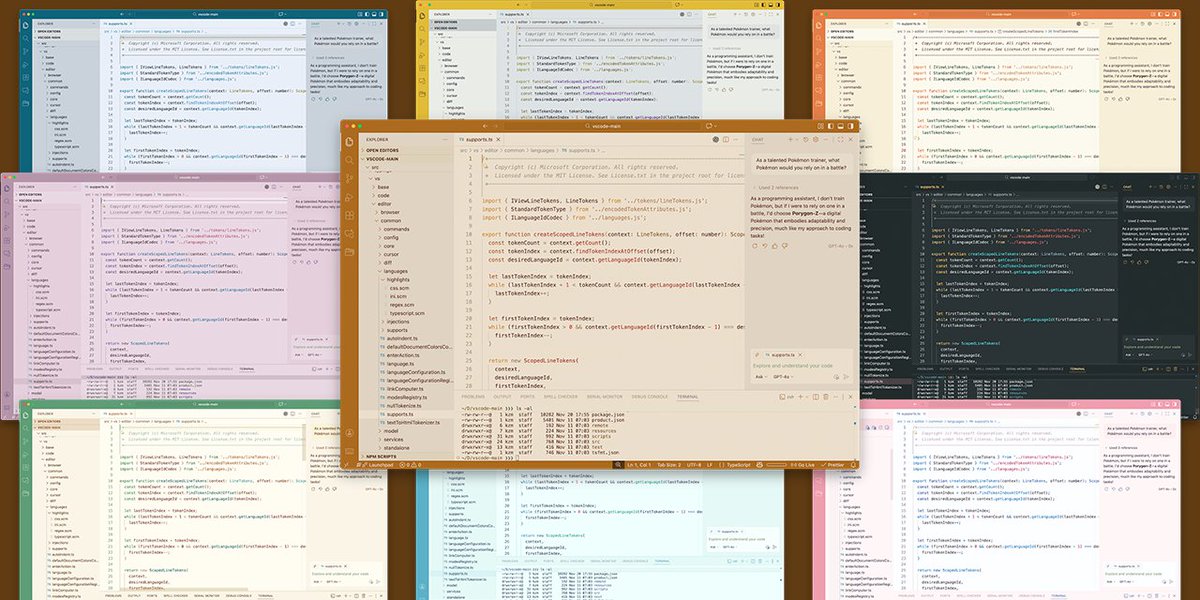The image size is (1200, 600).
Task: Open the Search view in the activity bar
Action: click(349, 162)
